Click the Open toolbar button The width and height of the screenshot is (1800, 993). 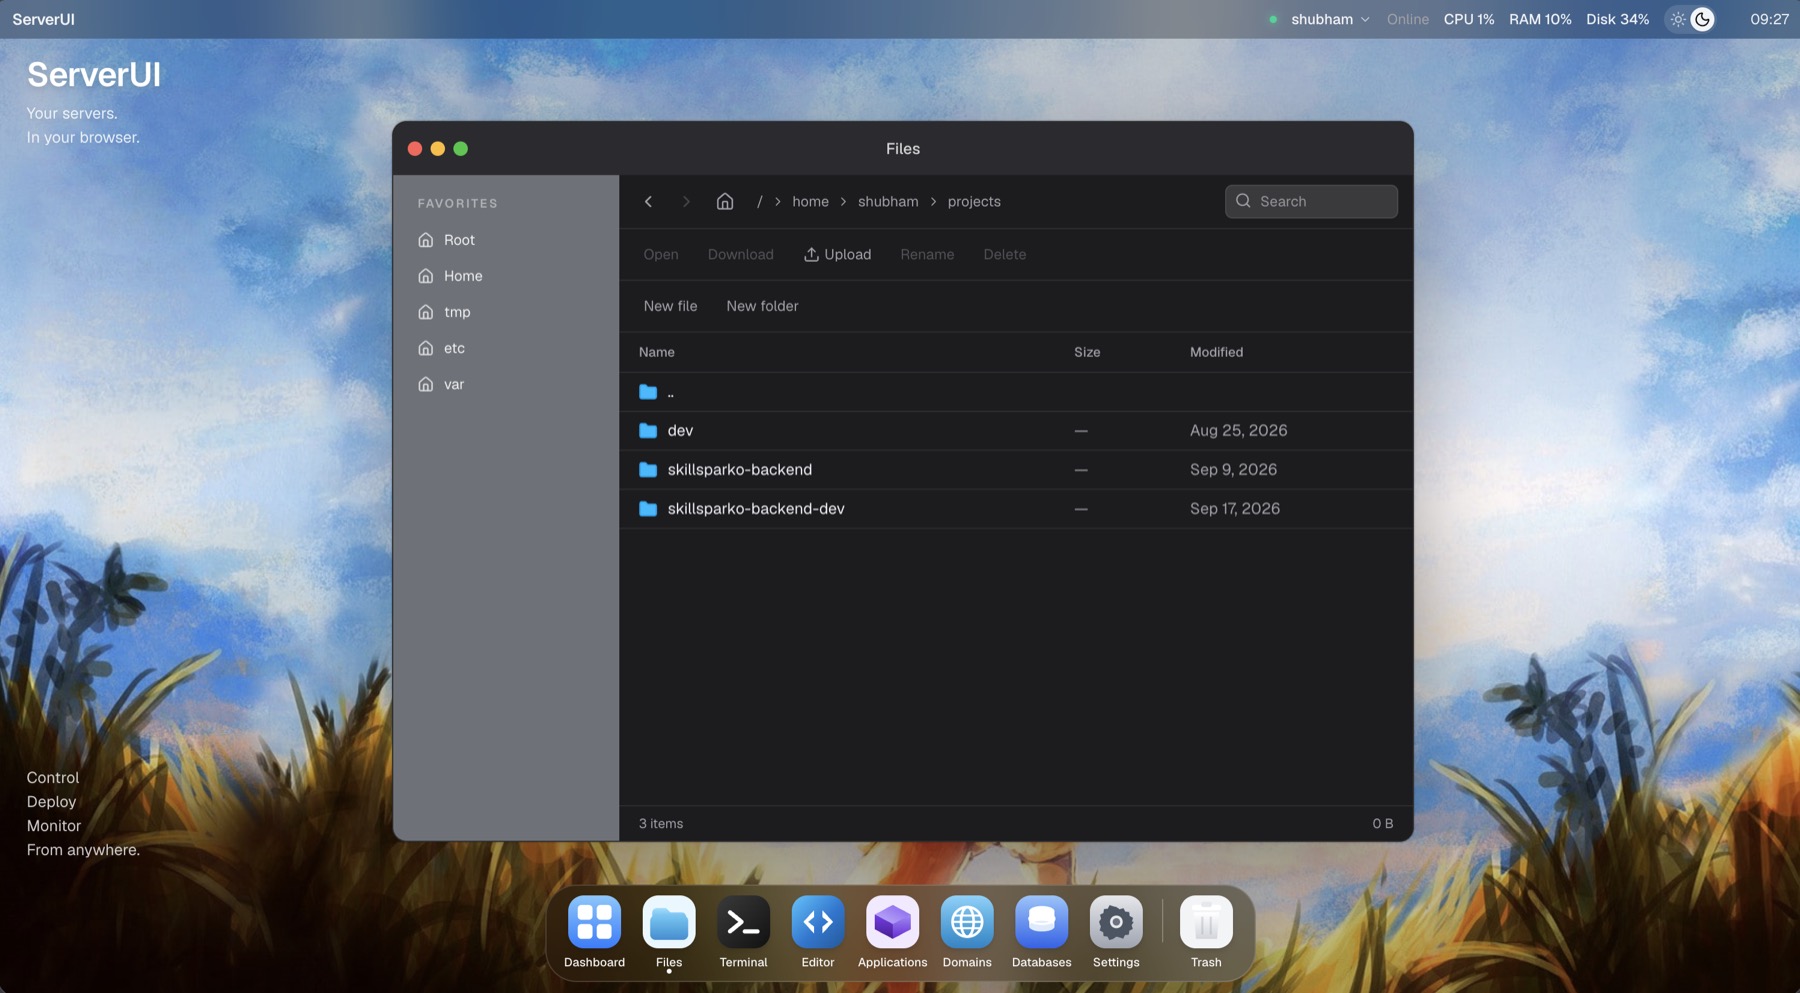[x=661, y=255]
